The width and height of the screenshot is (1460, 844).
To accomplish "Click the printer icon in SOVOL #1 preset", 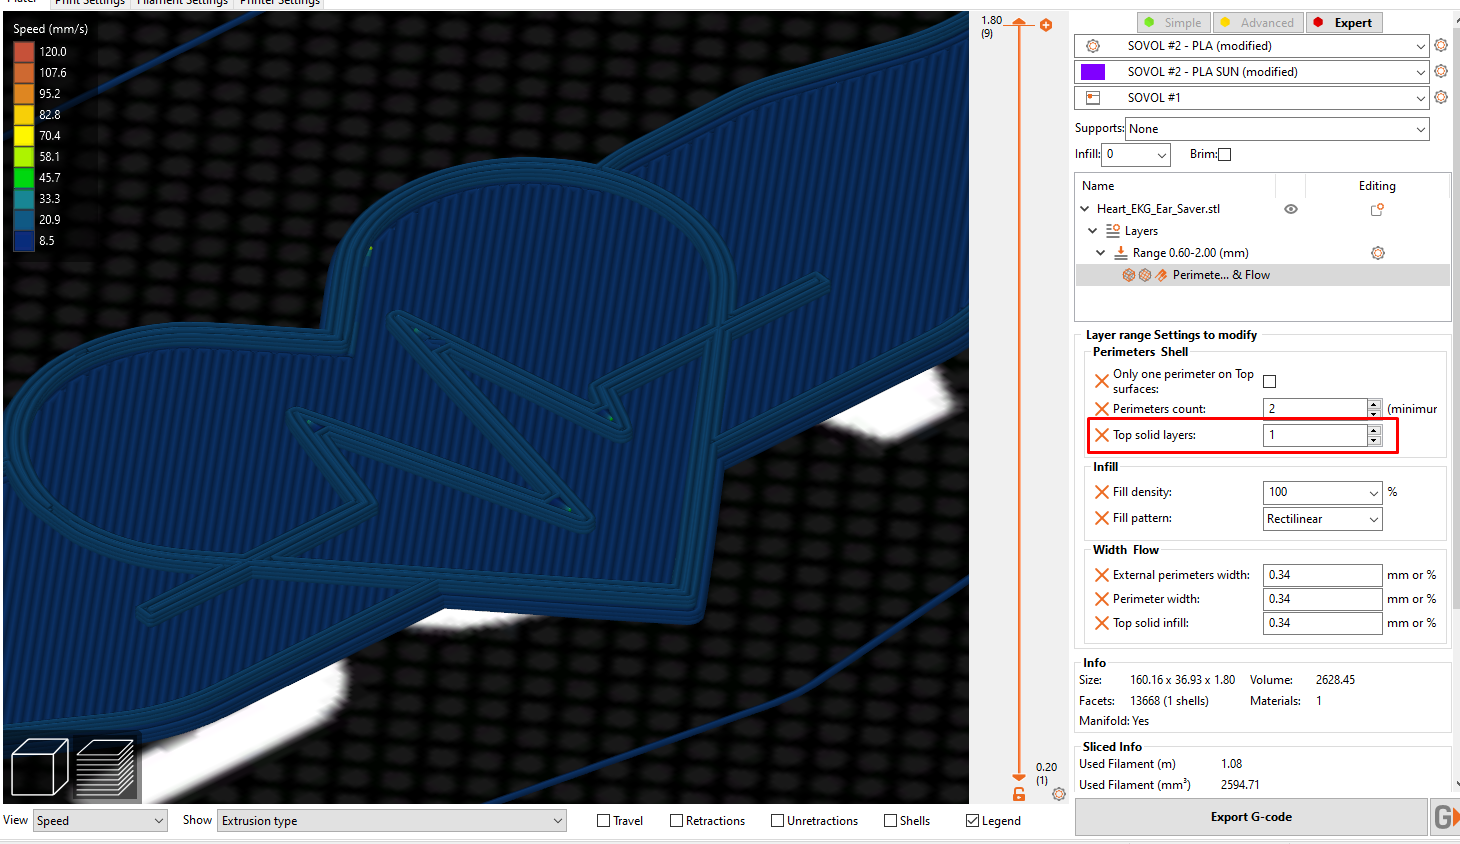I will 1093,98.
